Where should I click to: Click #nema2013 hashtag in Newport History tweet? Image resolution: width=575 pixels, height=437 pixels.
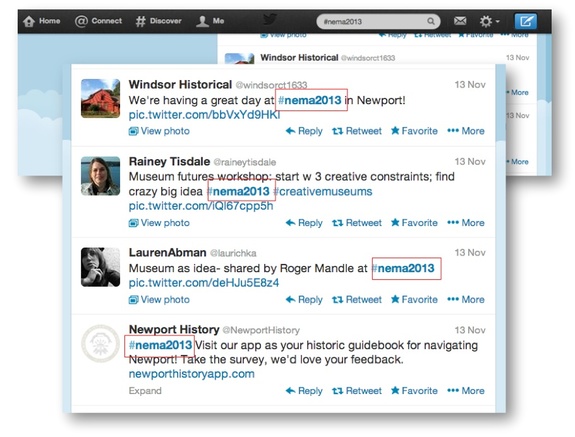(160, 345)
